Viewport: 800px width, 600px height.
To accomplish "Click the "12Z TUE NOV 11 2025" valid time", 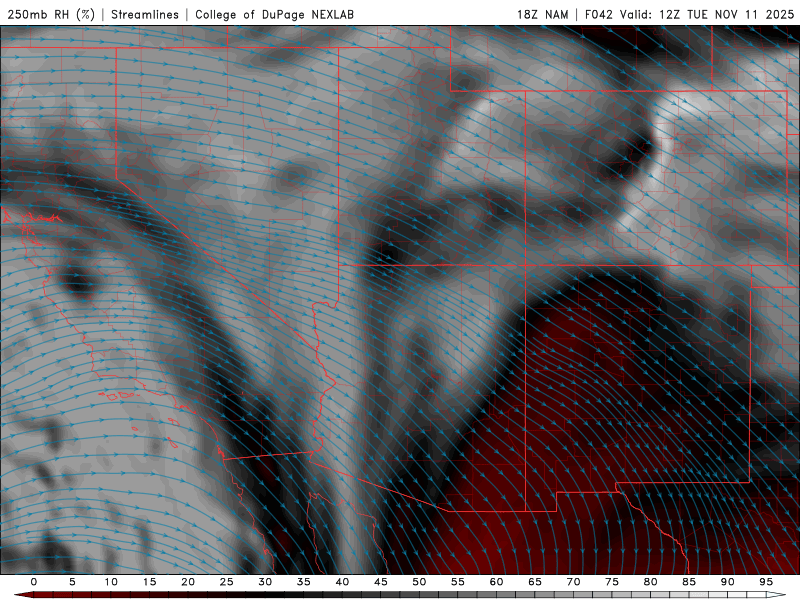I will pyautogui.click(x=727, y=14).
